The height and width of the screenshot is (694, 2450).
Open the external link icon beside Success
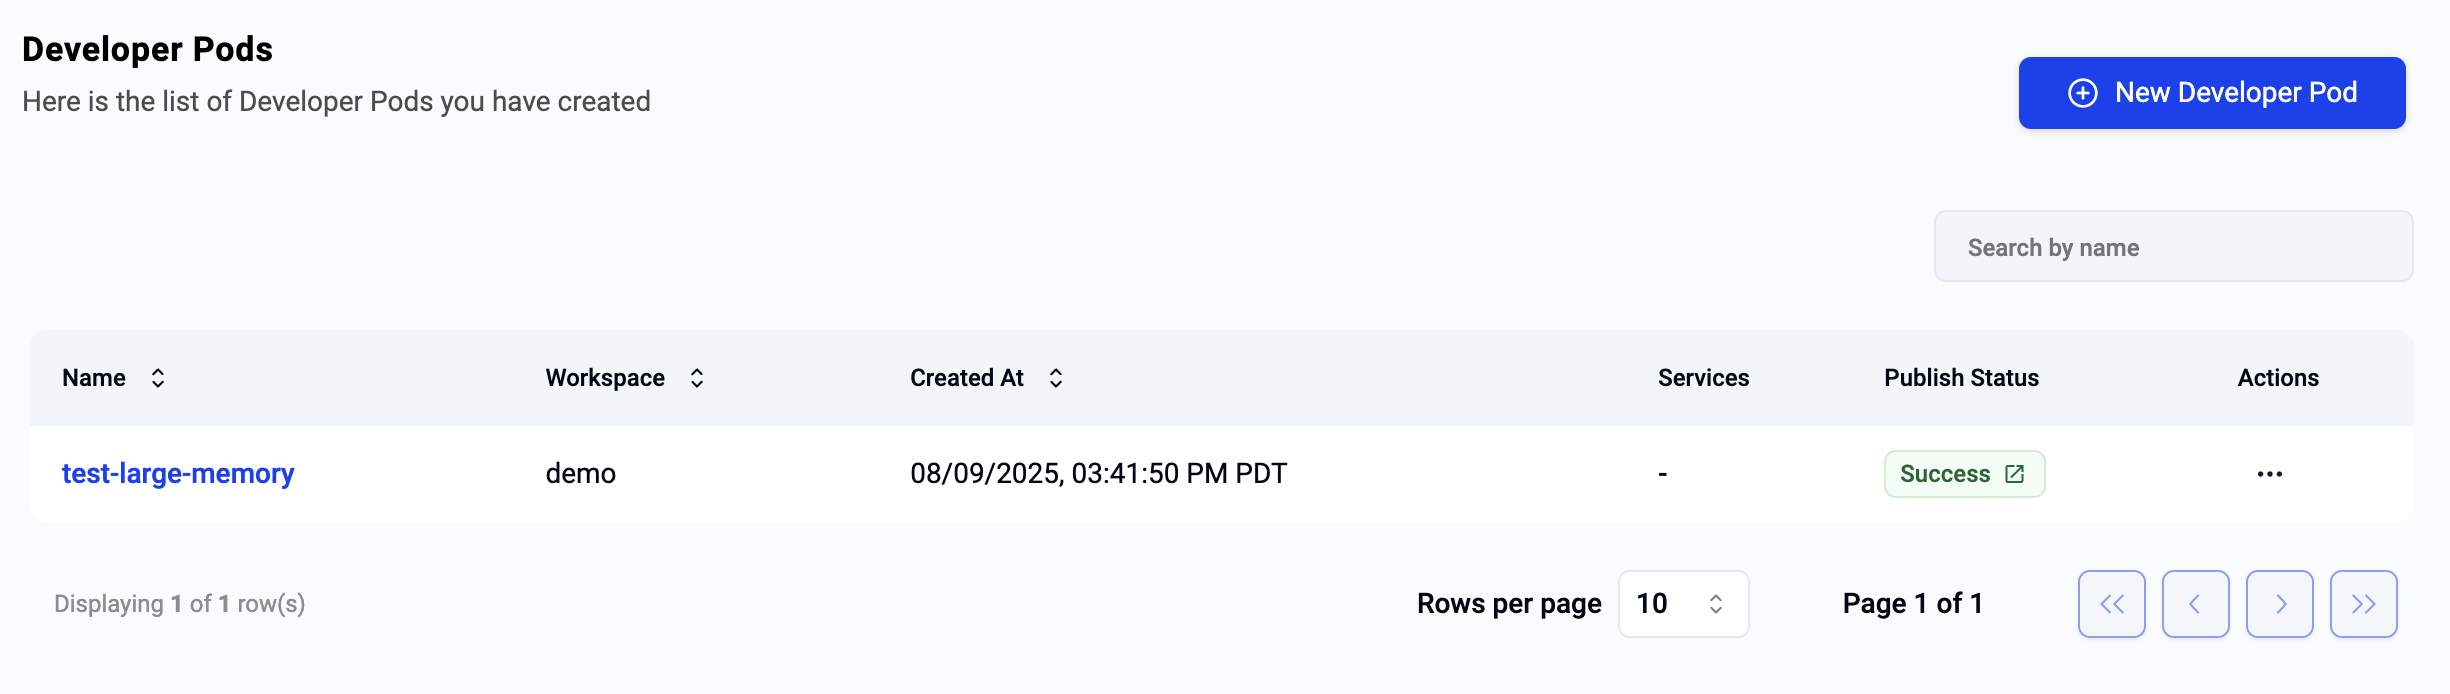pyautogui.click(x=2015, y=474)
